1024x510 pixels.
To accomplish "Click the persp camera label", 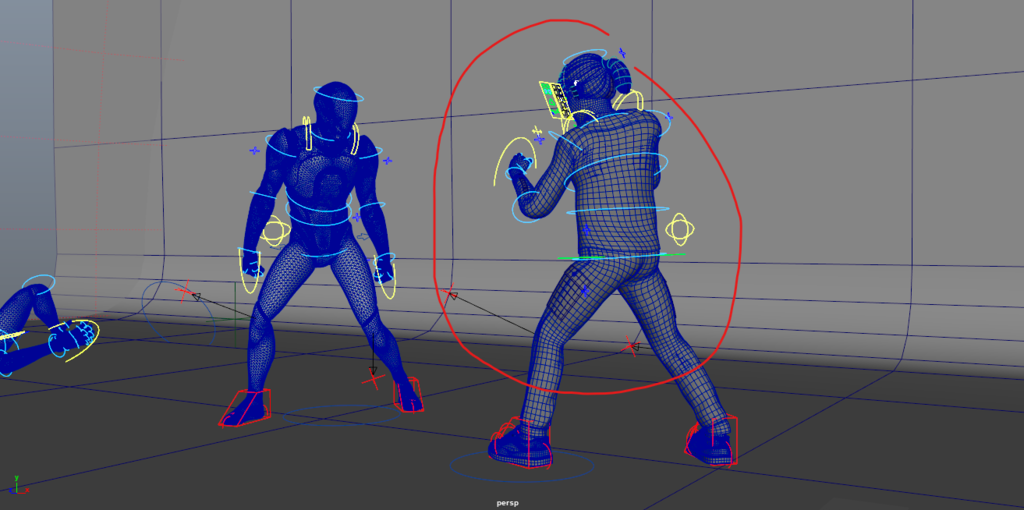I will click(x=507, y=503).
